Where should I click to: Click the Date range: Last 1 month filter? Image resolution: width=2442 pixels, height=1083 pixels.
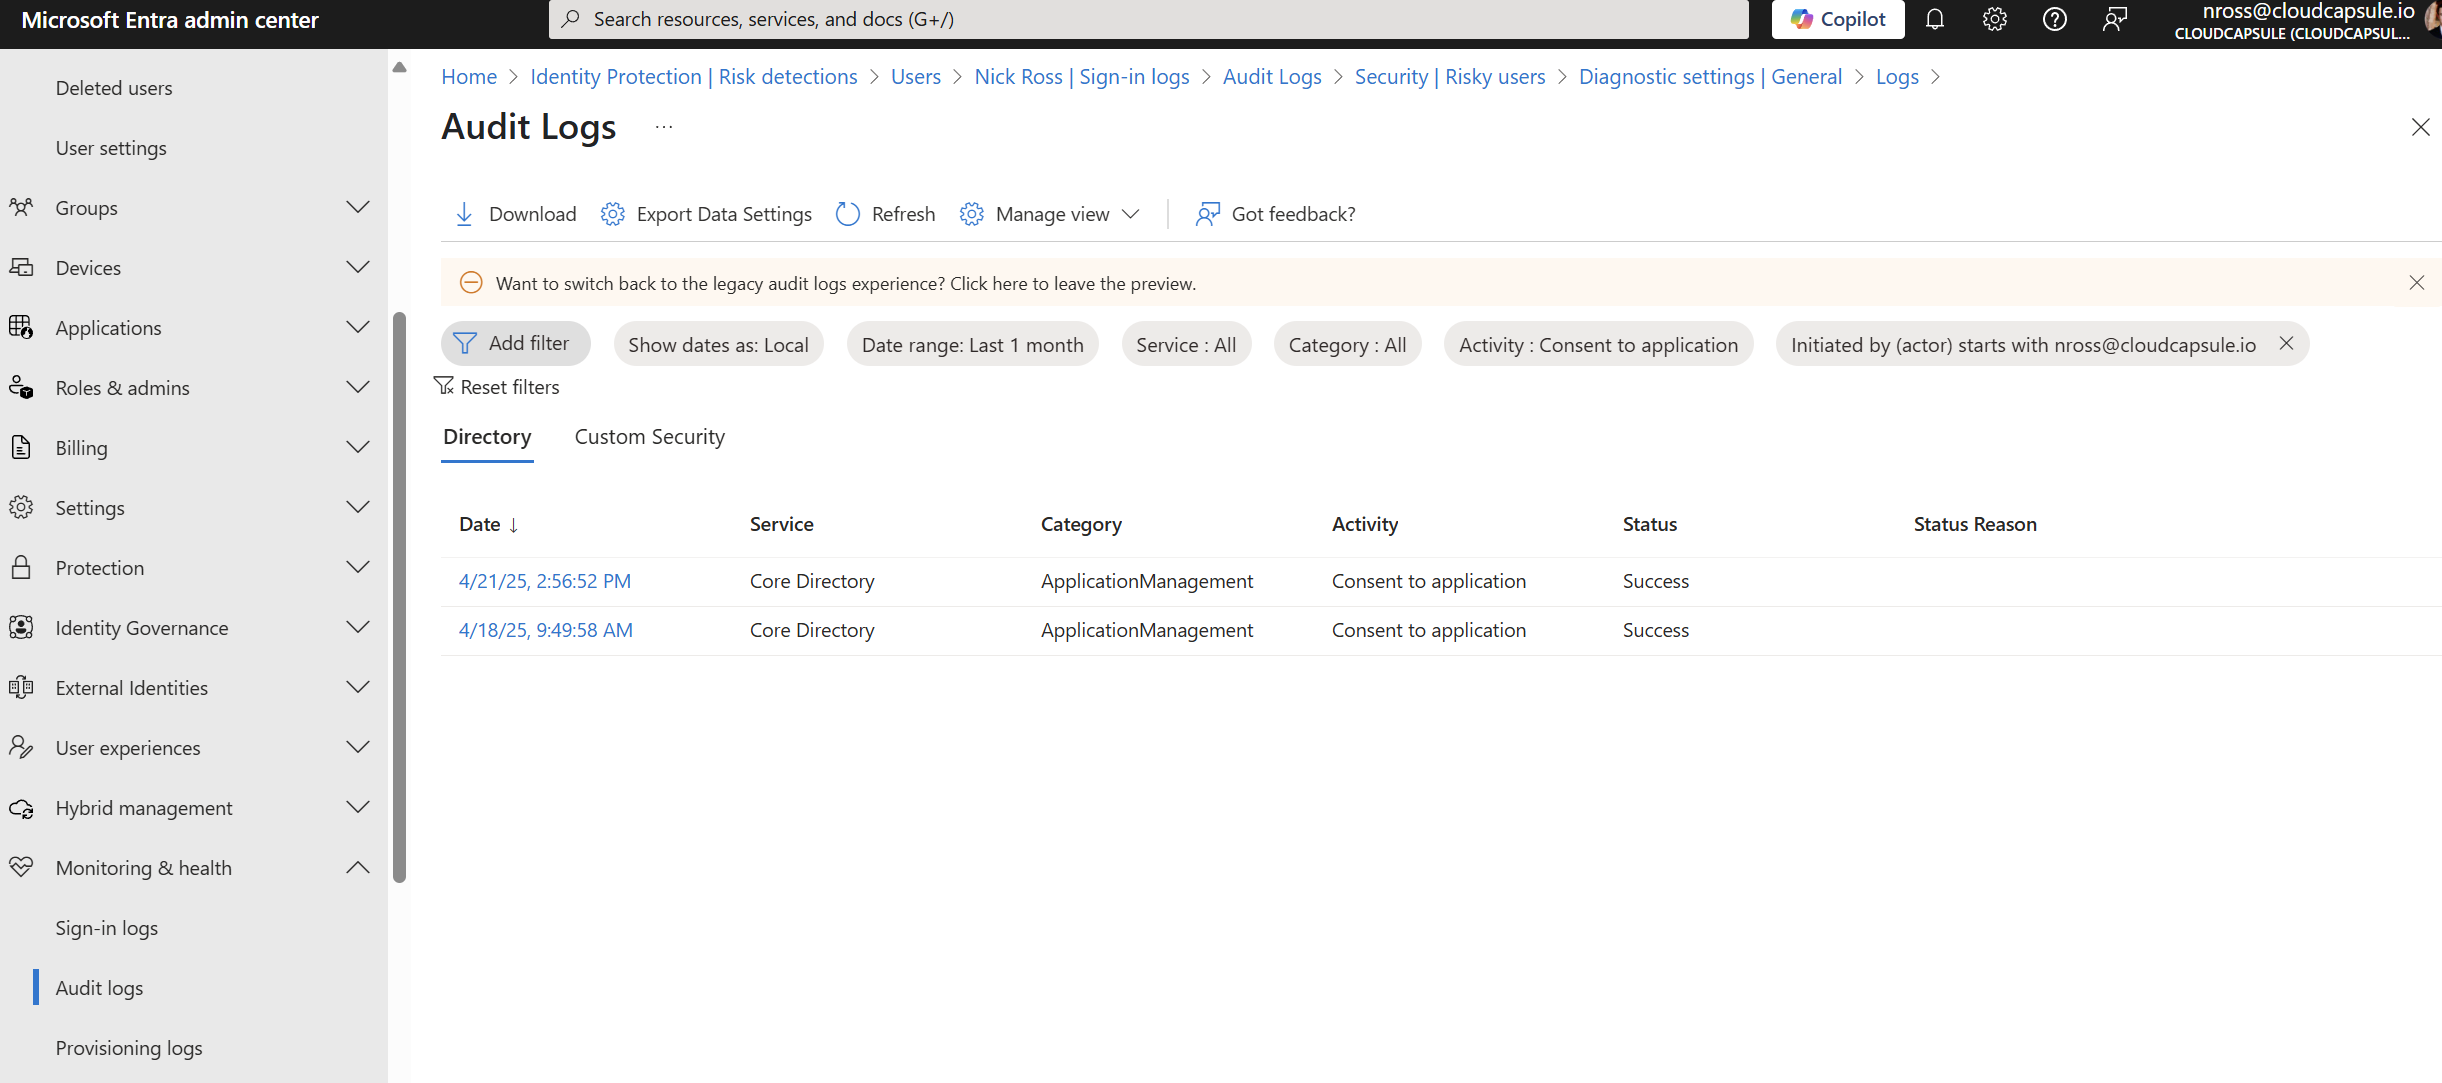[973, 344]
